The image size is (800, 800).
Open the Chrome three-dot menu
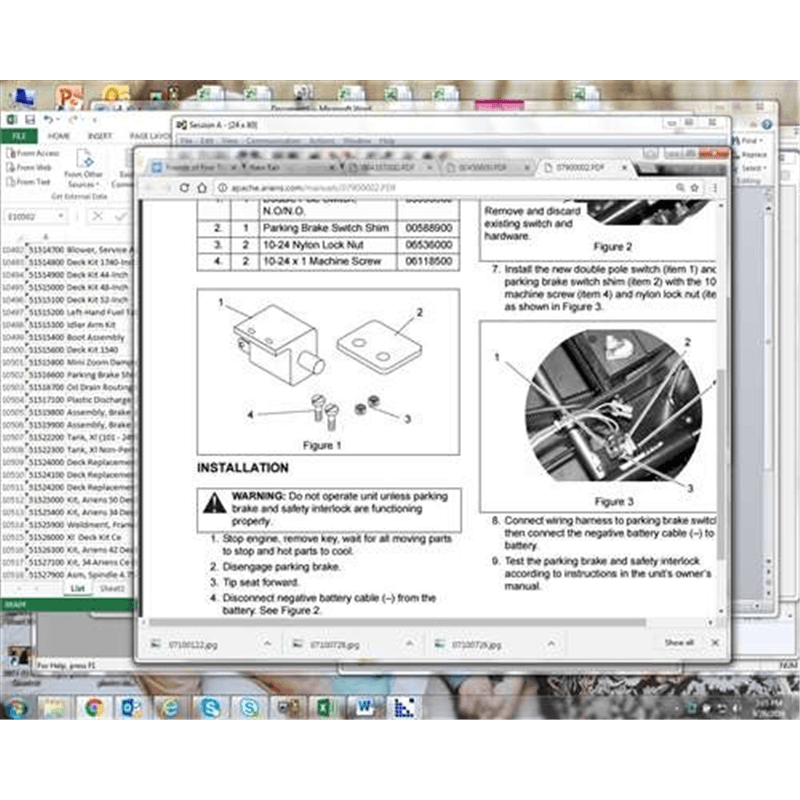point(714,188)
